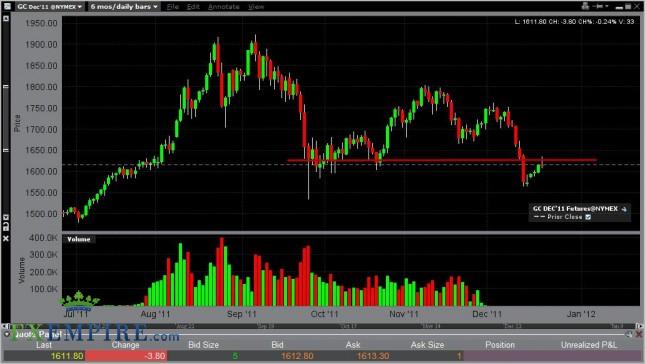Click the upper marker on the price scale slider
Screen dimensions: 645x364
point(6,86)
